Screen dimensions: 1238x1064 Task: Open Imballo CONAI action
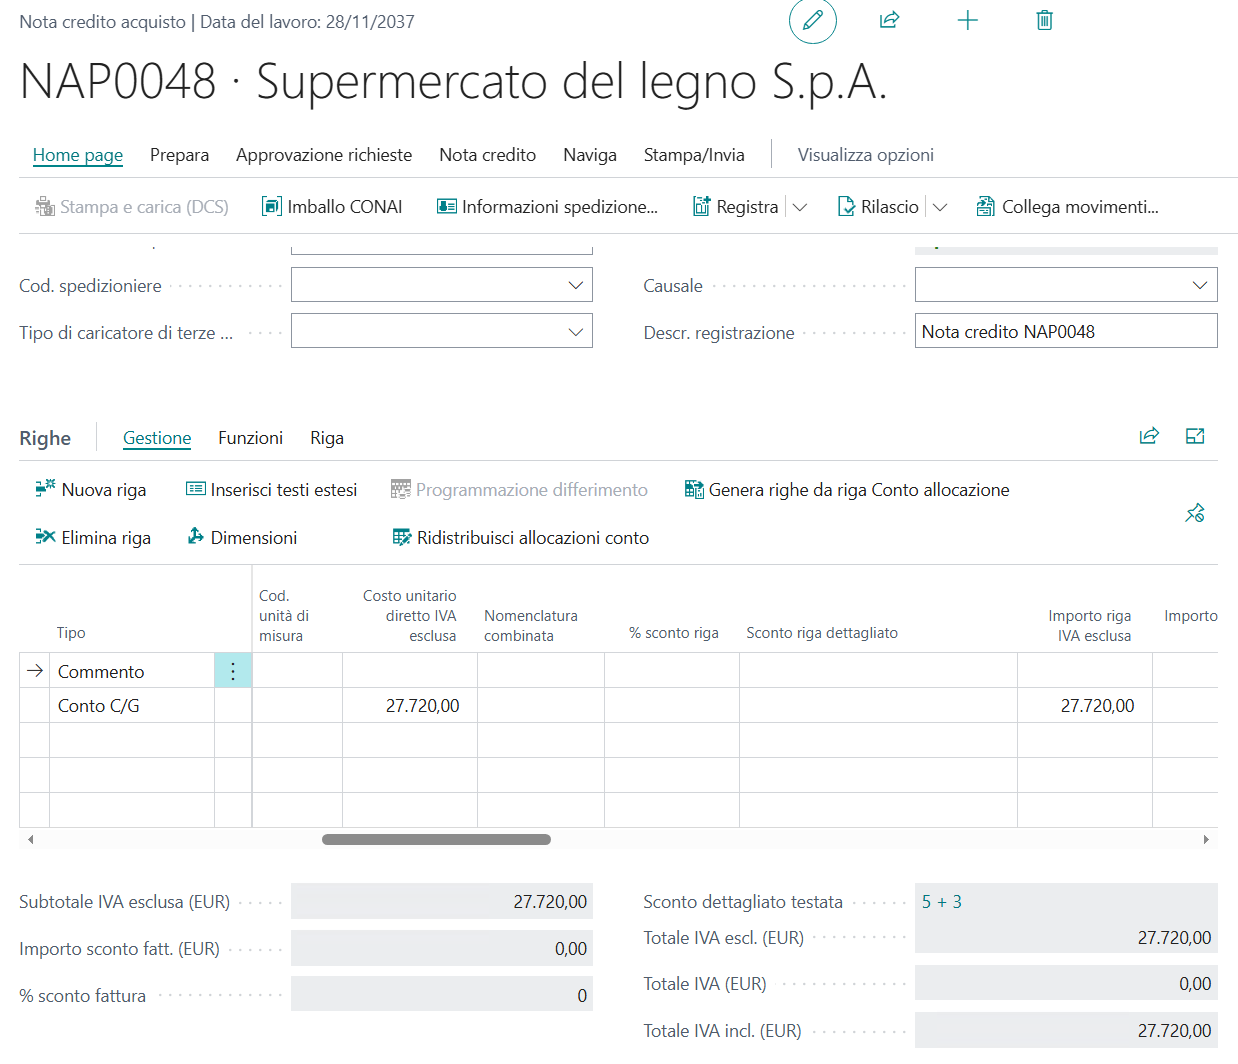[332, 207]
